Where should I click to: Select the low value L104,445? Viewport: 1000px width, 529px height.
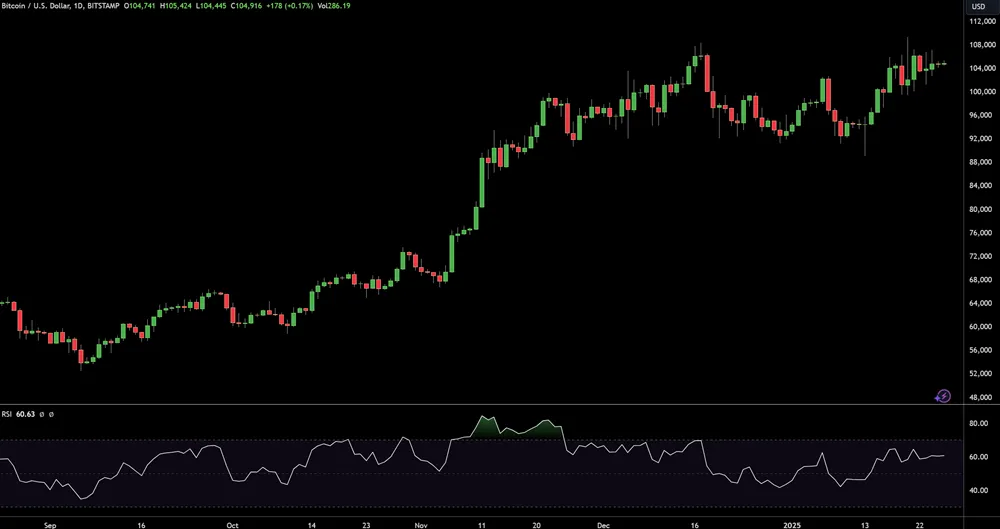click(211, 5)
